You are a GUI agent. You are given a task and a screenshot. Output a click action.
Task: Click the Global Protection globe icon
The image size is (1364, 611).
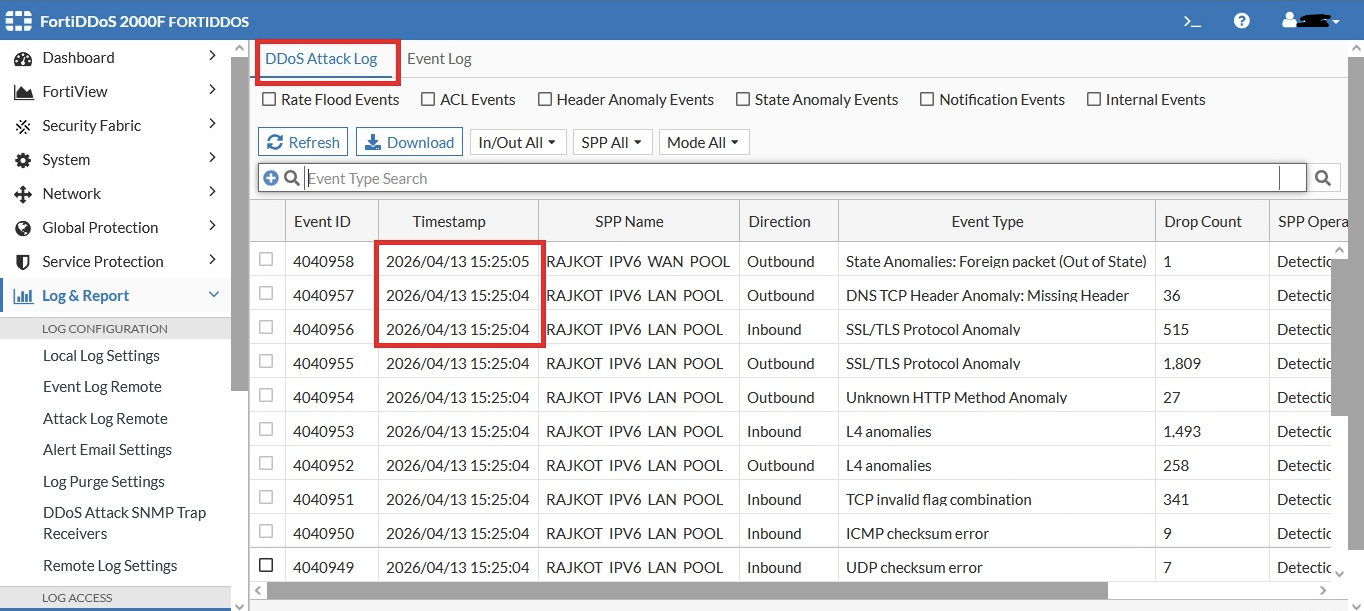click(x=23, y=228)
